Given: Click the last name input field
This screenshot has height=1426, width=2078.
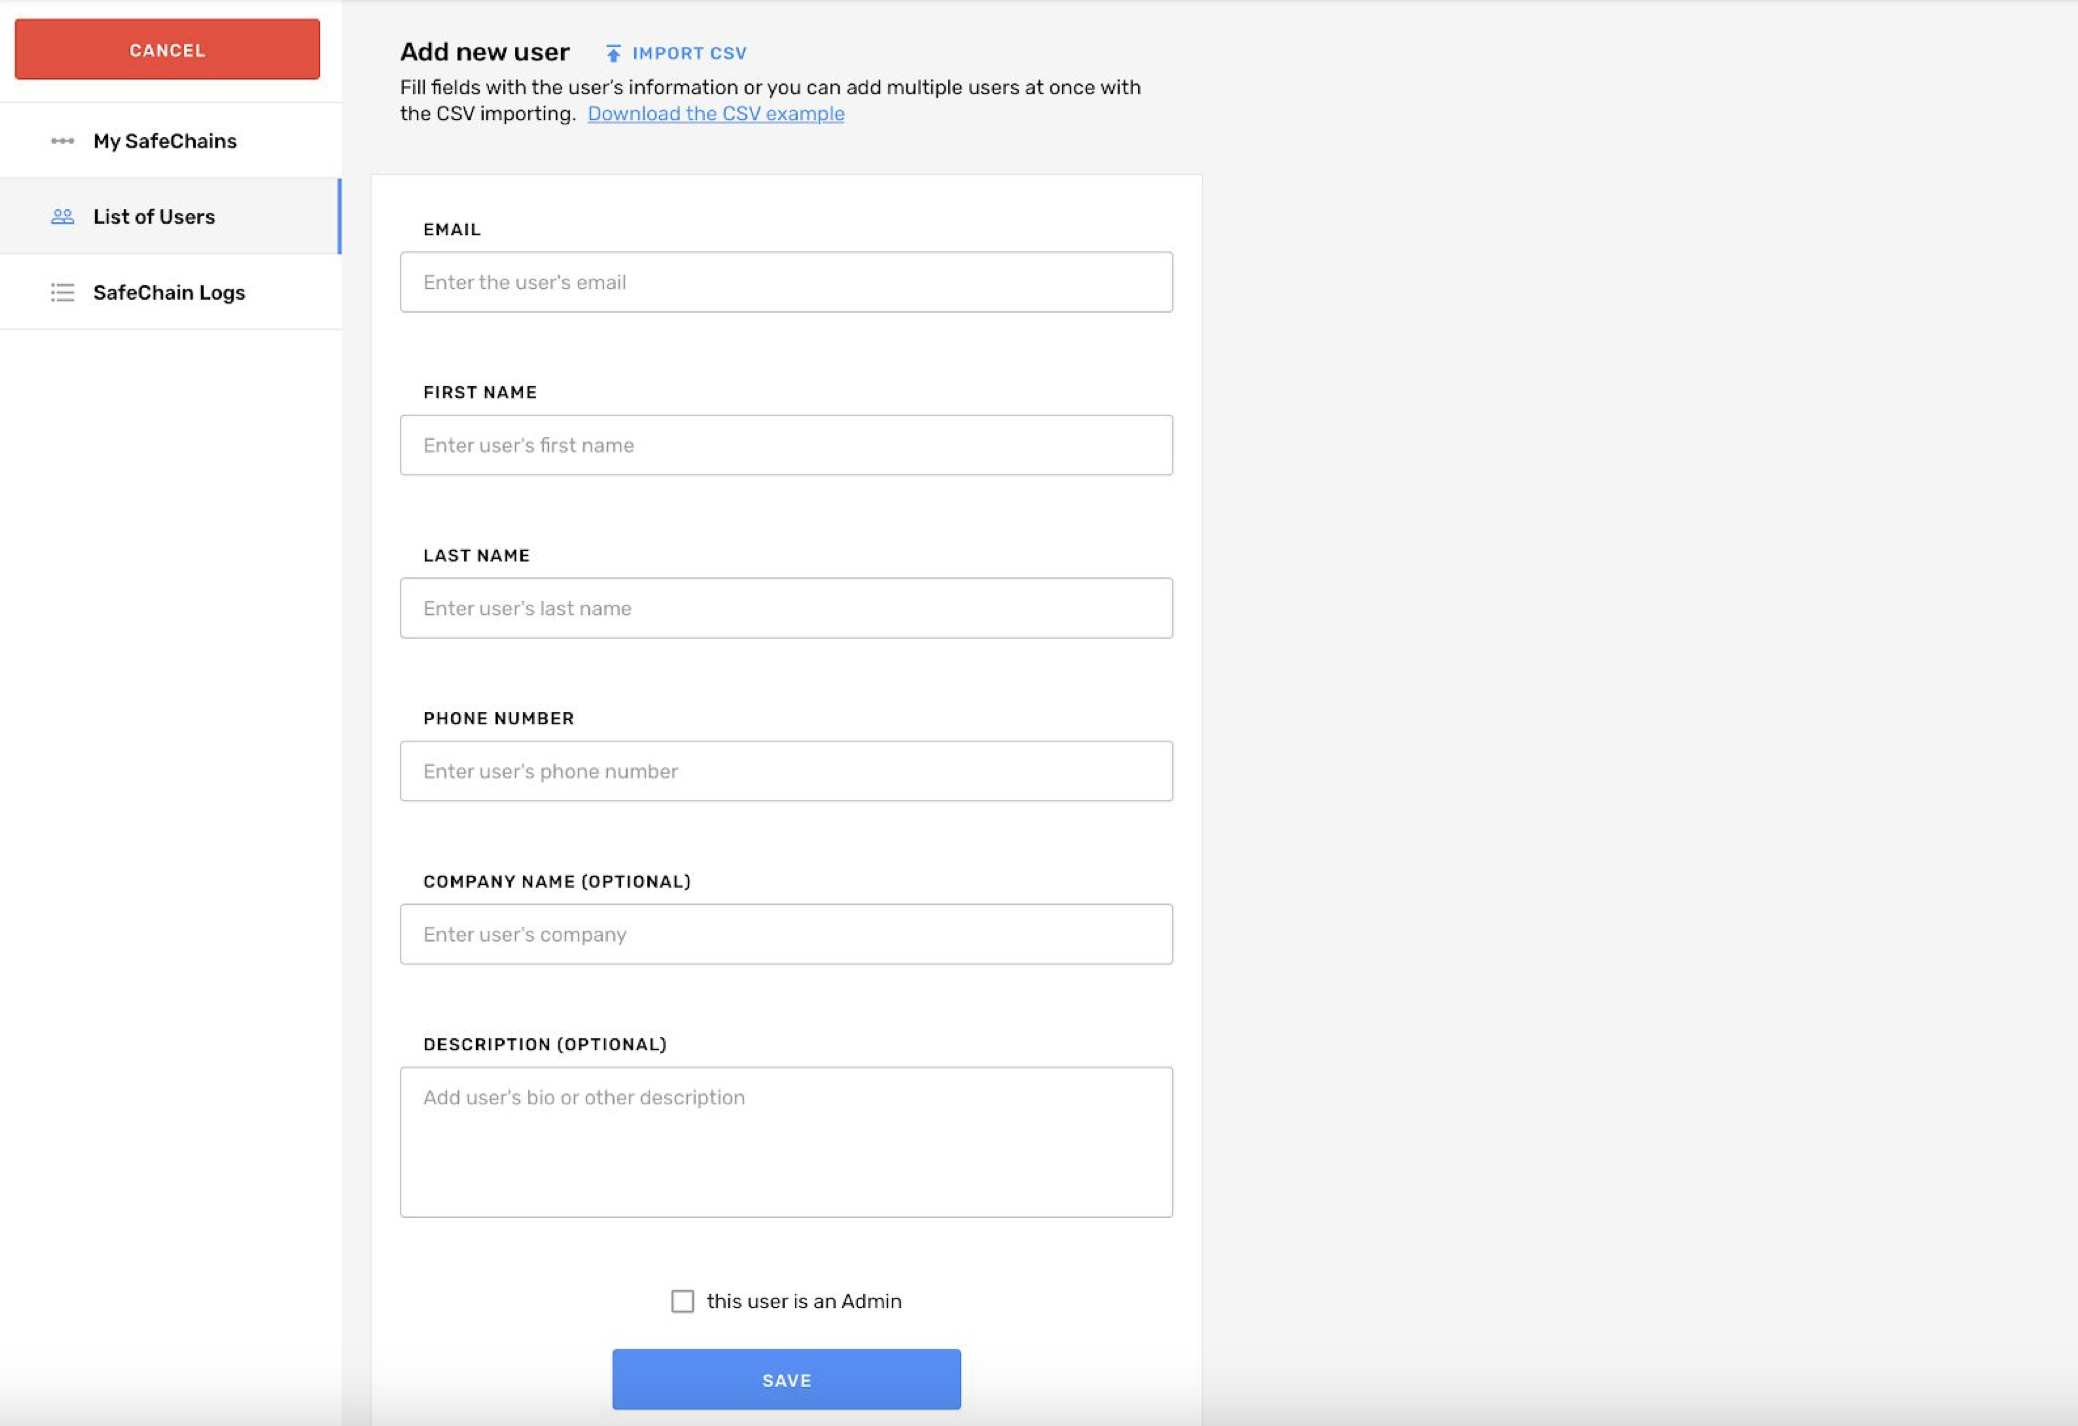Looking at the screenshot, I should [786, 607].
